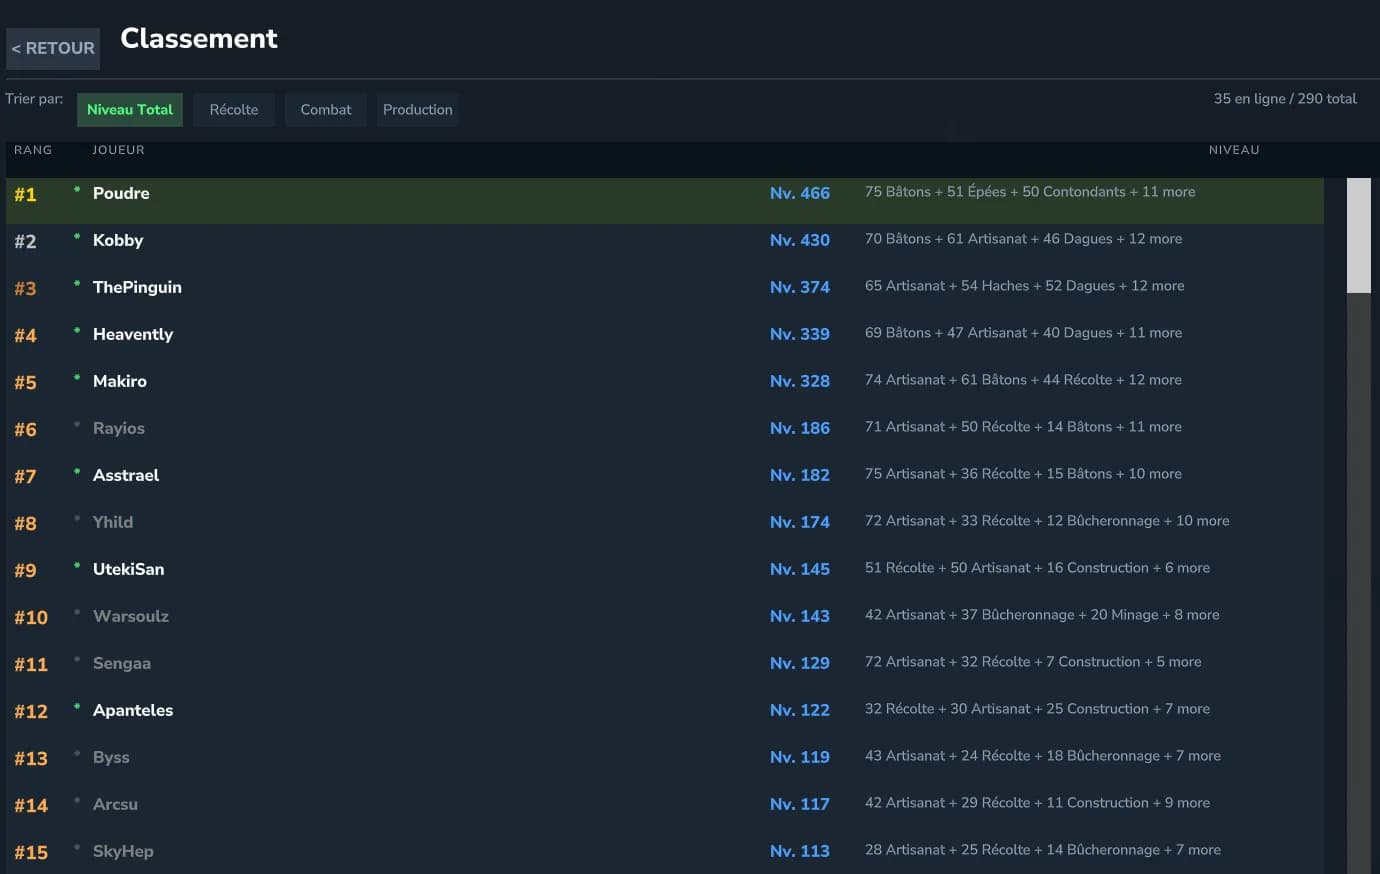Click breakdown '69 Bâtons + 47 Artisanat'

pos(1023,333)
